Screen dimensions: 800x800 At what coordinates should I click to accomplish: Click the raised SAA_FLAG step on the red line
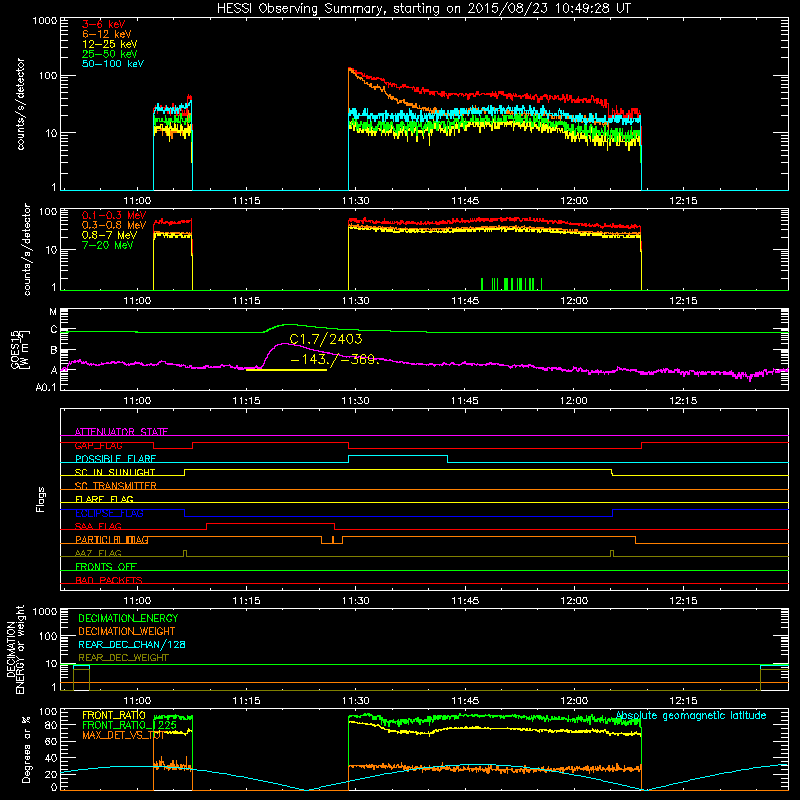click(x=270, y=523)
